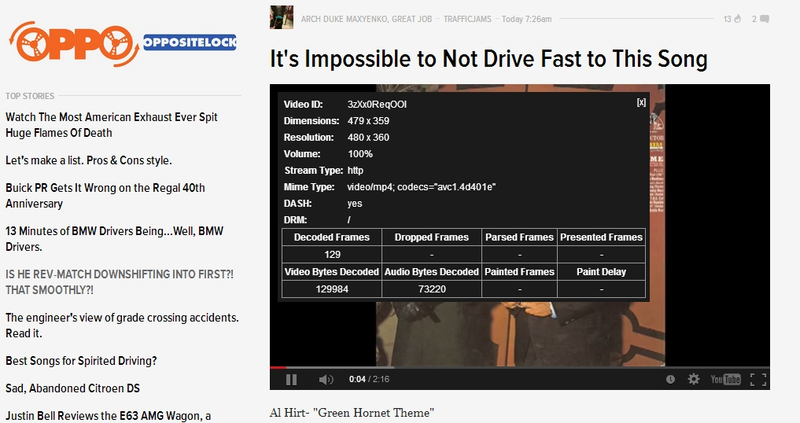Click the Mime Type value video/mp4
The width and height of the screenshot is (800, 423).
[x=421, y=187]
